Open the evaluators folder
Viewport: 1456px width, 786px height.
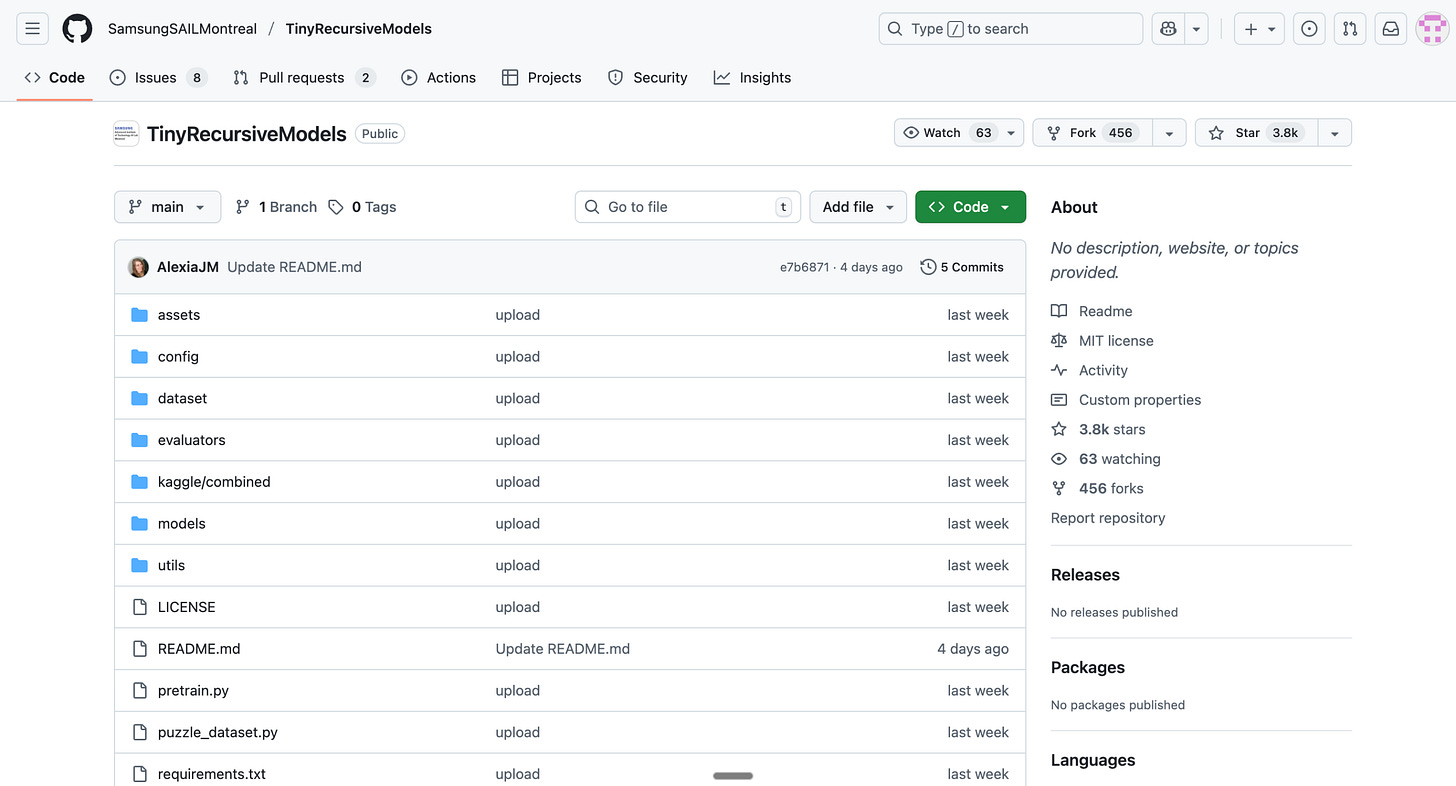[192, 440]
